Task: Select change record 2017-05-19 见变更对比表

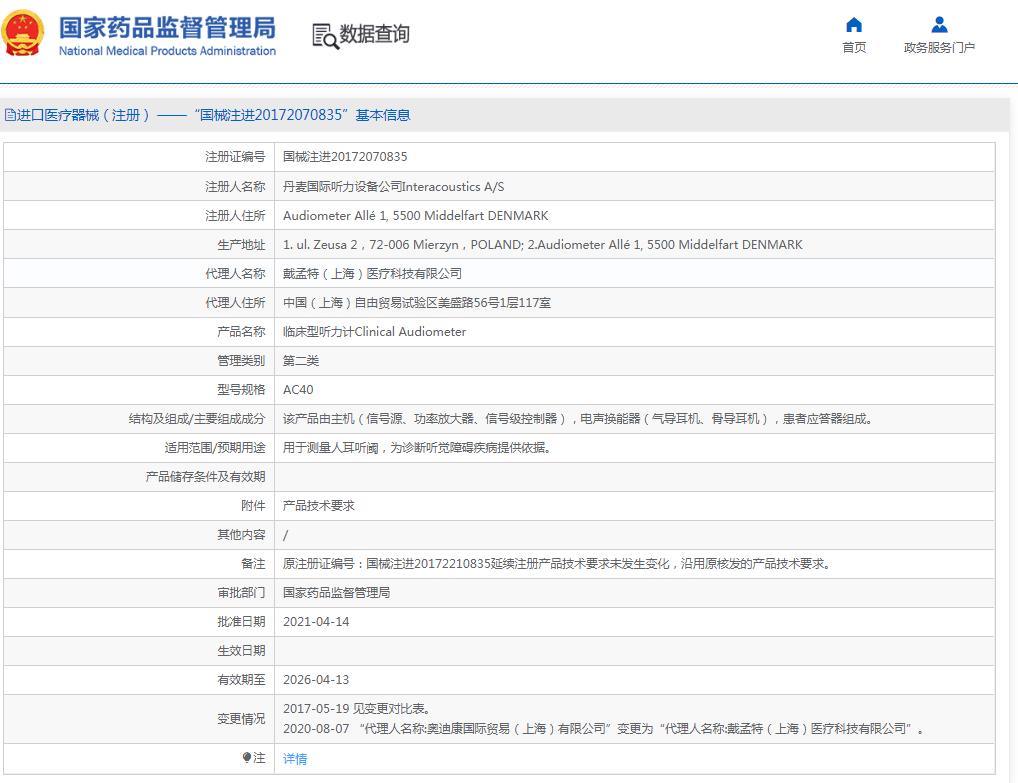Action: click(356, 708)
